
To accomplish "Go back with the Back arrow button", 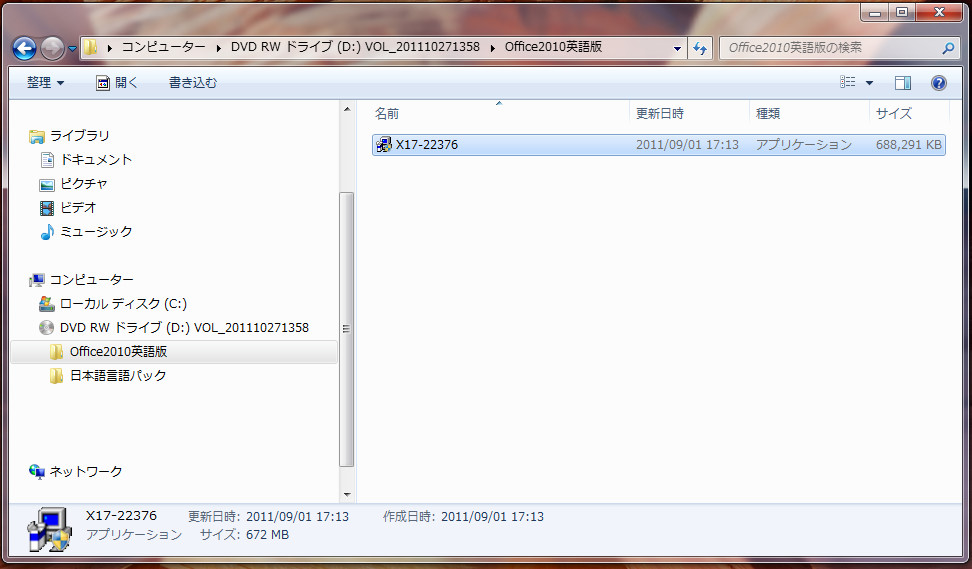I will [24, 48].
